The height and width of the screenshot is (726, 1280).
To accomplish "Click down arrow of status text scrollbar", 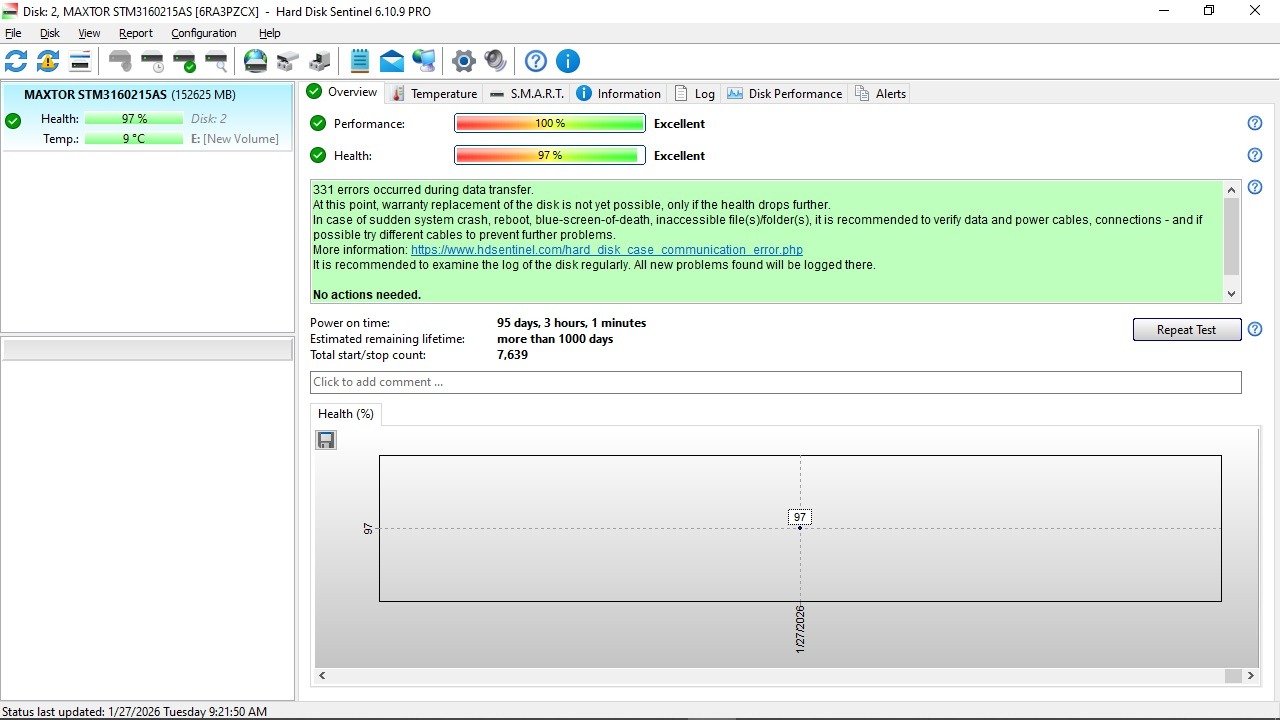I will pos(1231,294).
